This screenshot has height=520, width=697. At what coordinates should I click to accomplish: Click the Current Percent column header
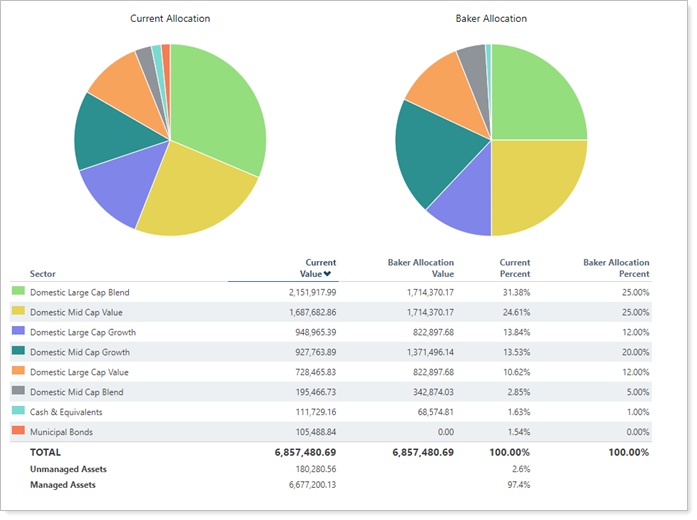pyautogui.click(x=515, y=268)
